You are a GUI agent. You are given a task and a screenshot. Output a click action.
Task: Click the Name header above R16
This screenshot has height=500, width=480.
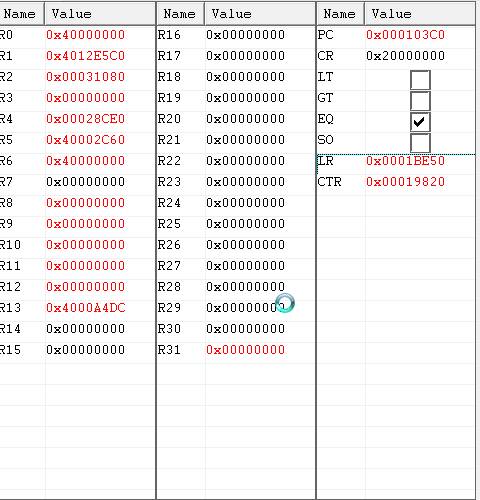tap(180, 14)
